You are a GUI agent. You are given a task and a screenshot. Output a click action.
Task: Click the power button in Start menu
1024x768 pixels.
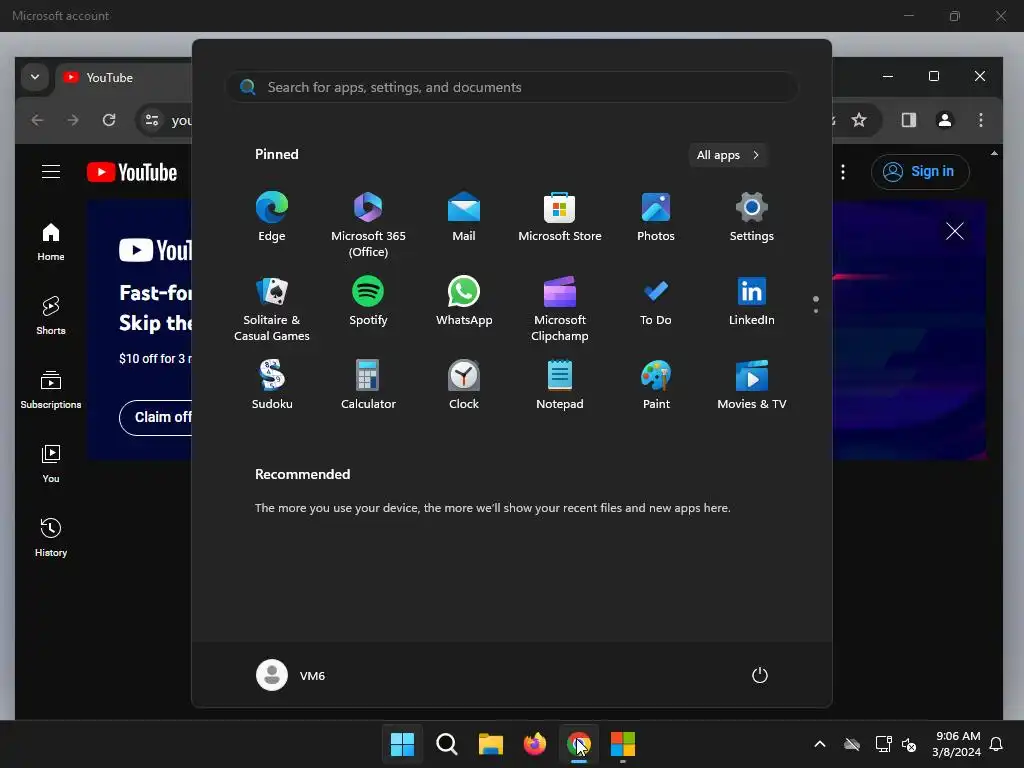760,675
